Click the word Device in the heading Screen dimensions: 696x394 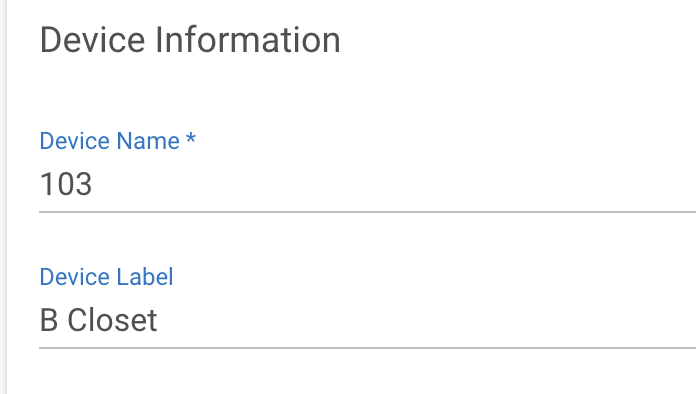[x=92, y=40]
